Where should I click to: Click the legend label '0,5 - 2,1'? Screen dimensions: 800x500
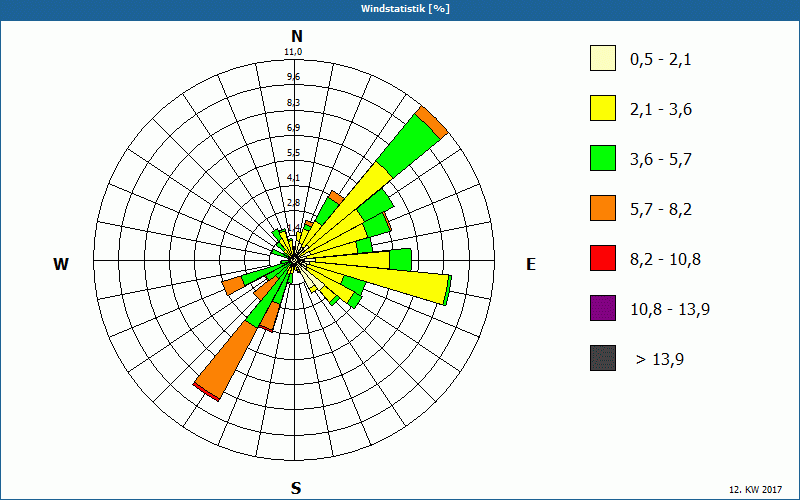coord(661,60)
